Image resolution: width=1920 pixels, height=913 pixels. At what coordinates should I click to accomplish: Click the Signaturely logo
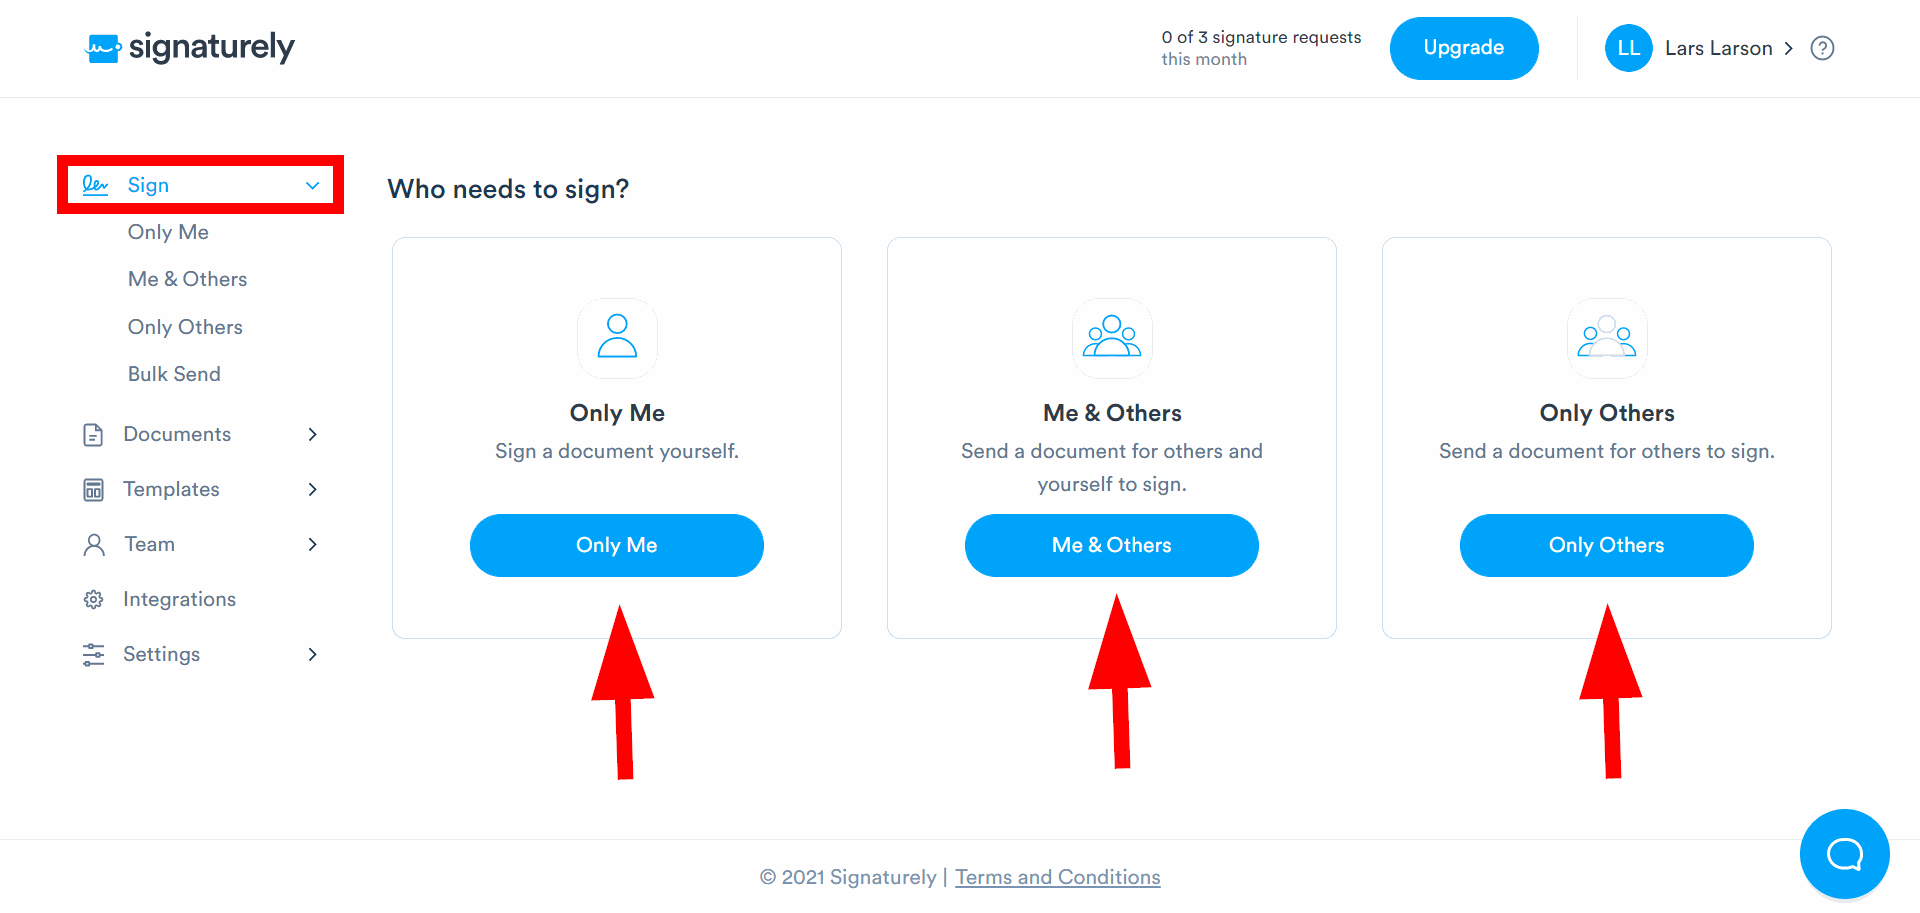189,47
